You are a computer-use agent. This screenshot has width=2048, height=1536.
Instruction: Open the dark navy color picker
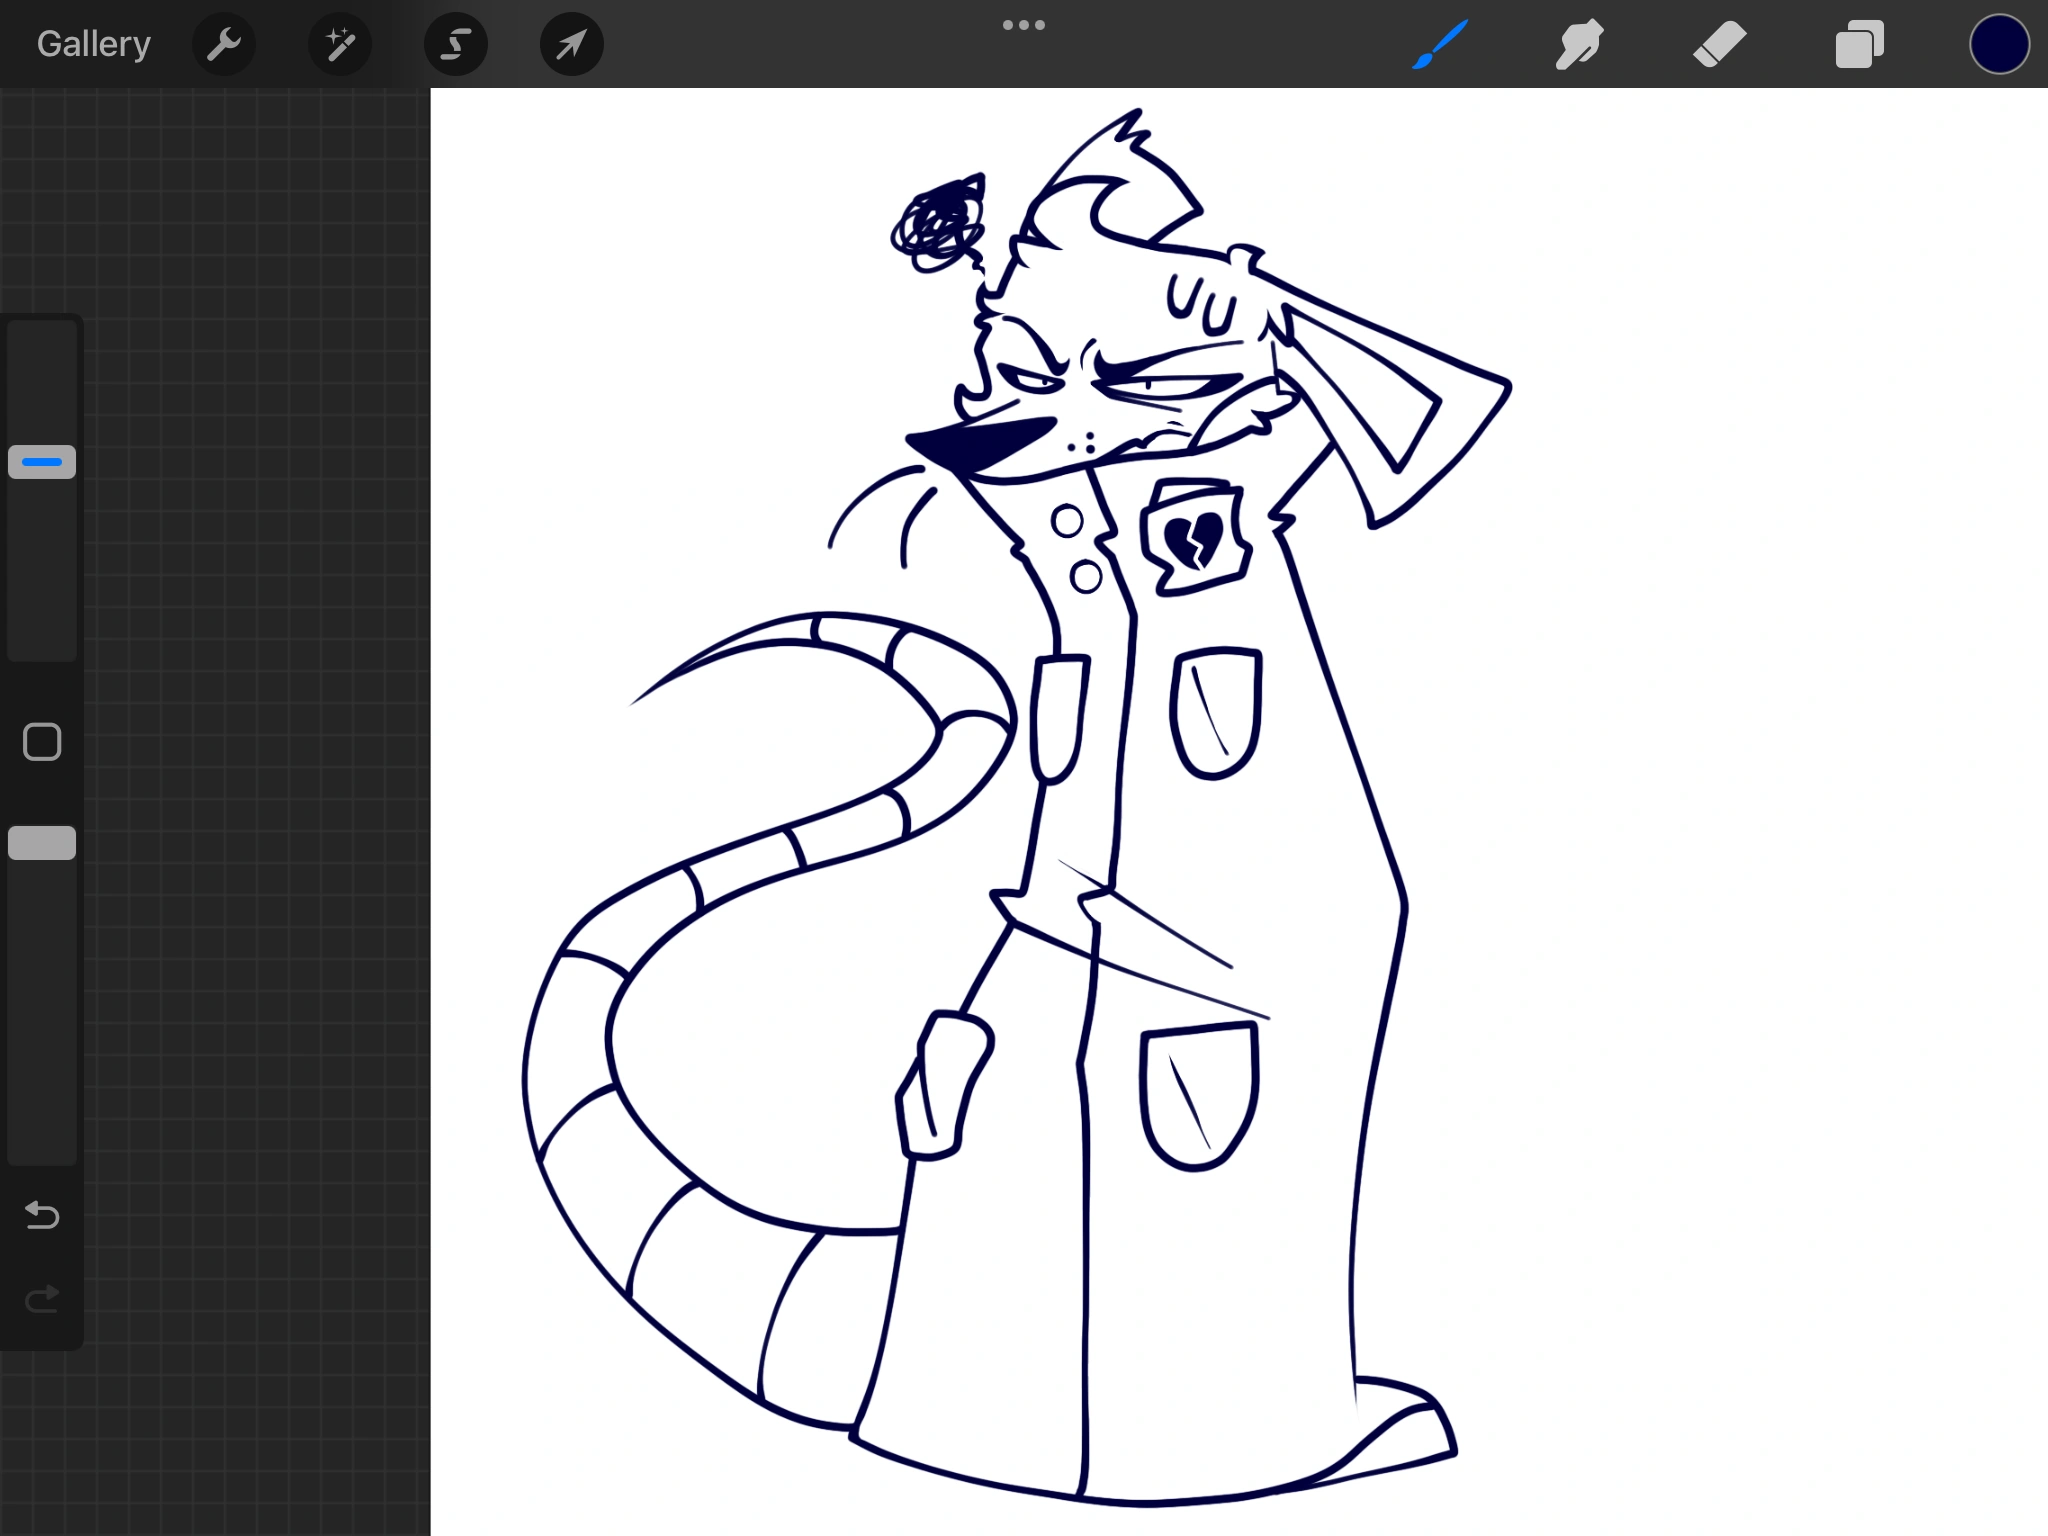[1998, 44]
